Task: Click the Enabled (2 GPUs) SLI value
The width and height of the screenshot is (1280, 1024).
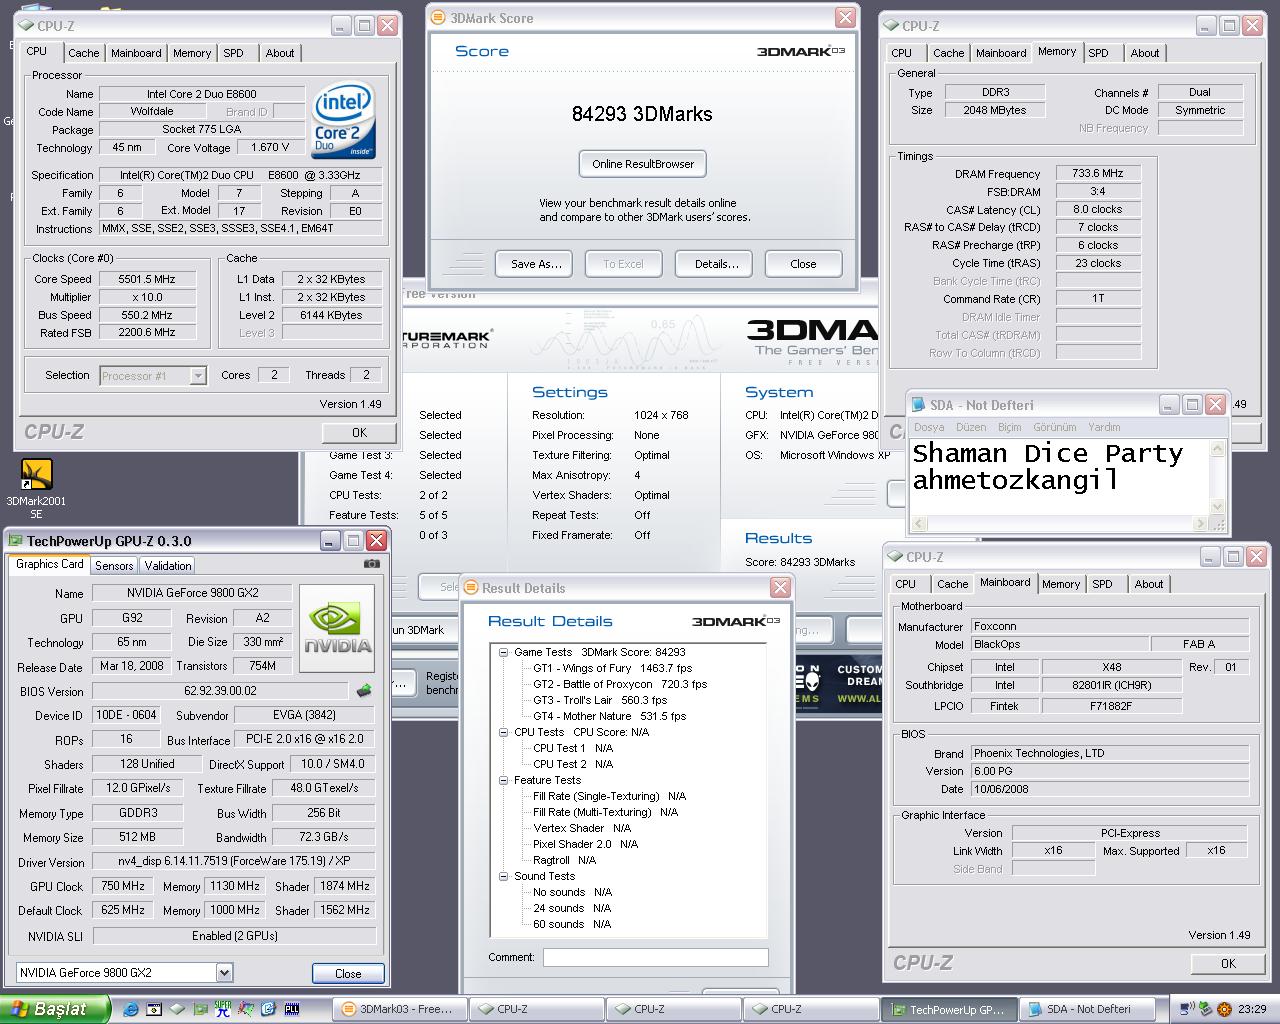Action: pos(235,936)
